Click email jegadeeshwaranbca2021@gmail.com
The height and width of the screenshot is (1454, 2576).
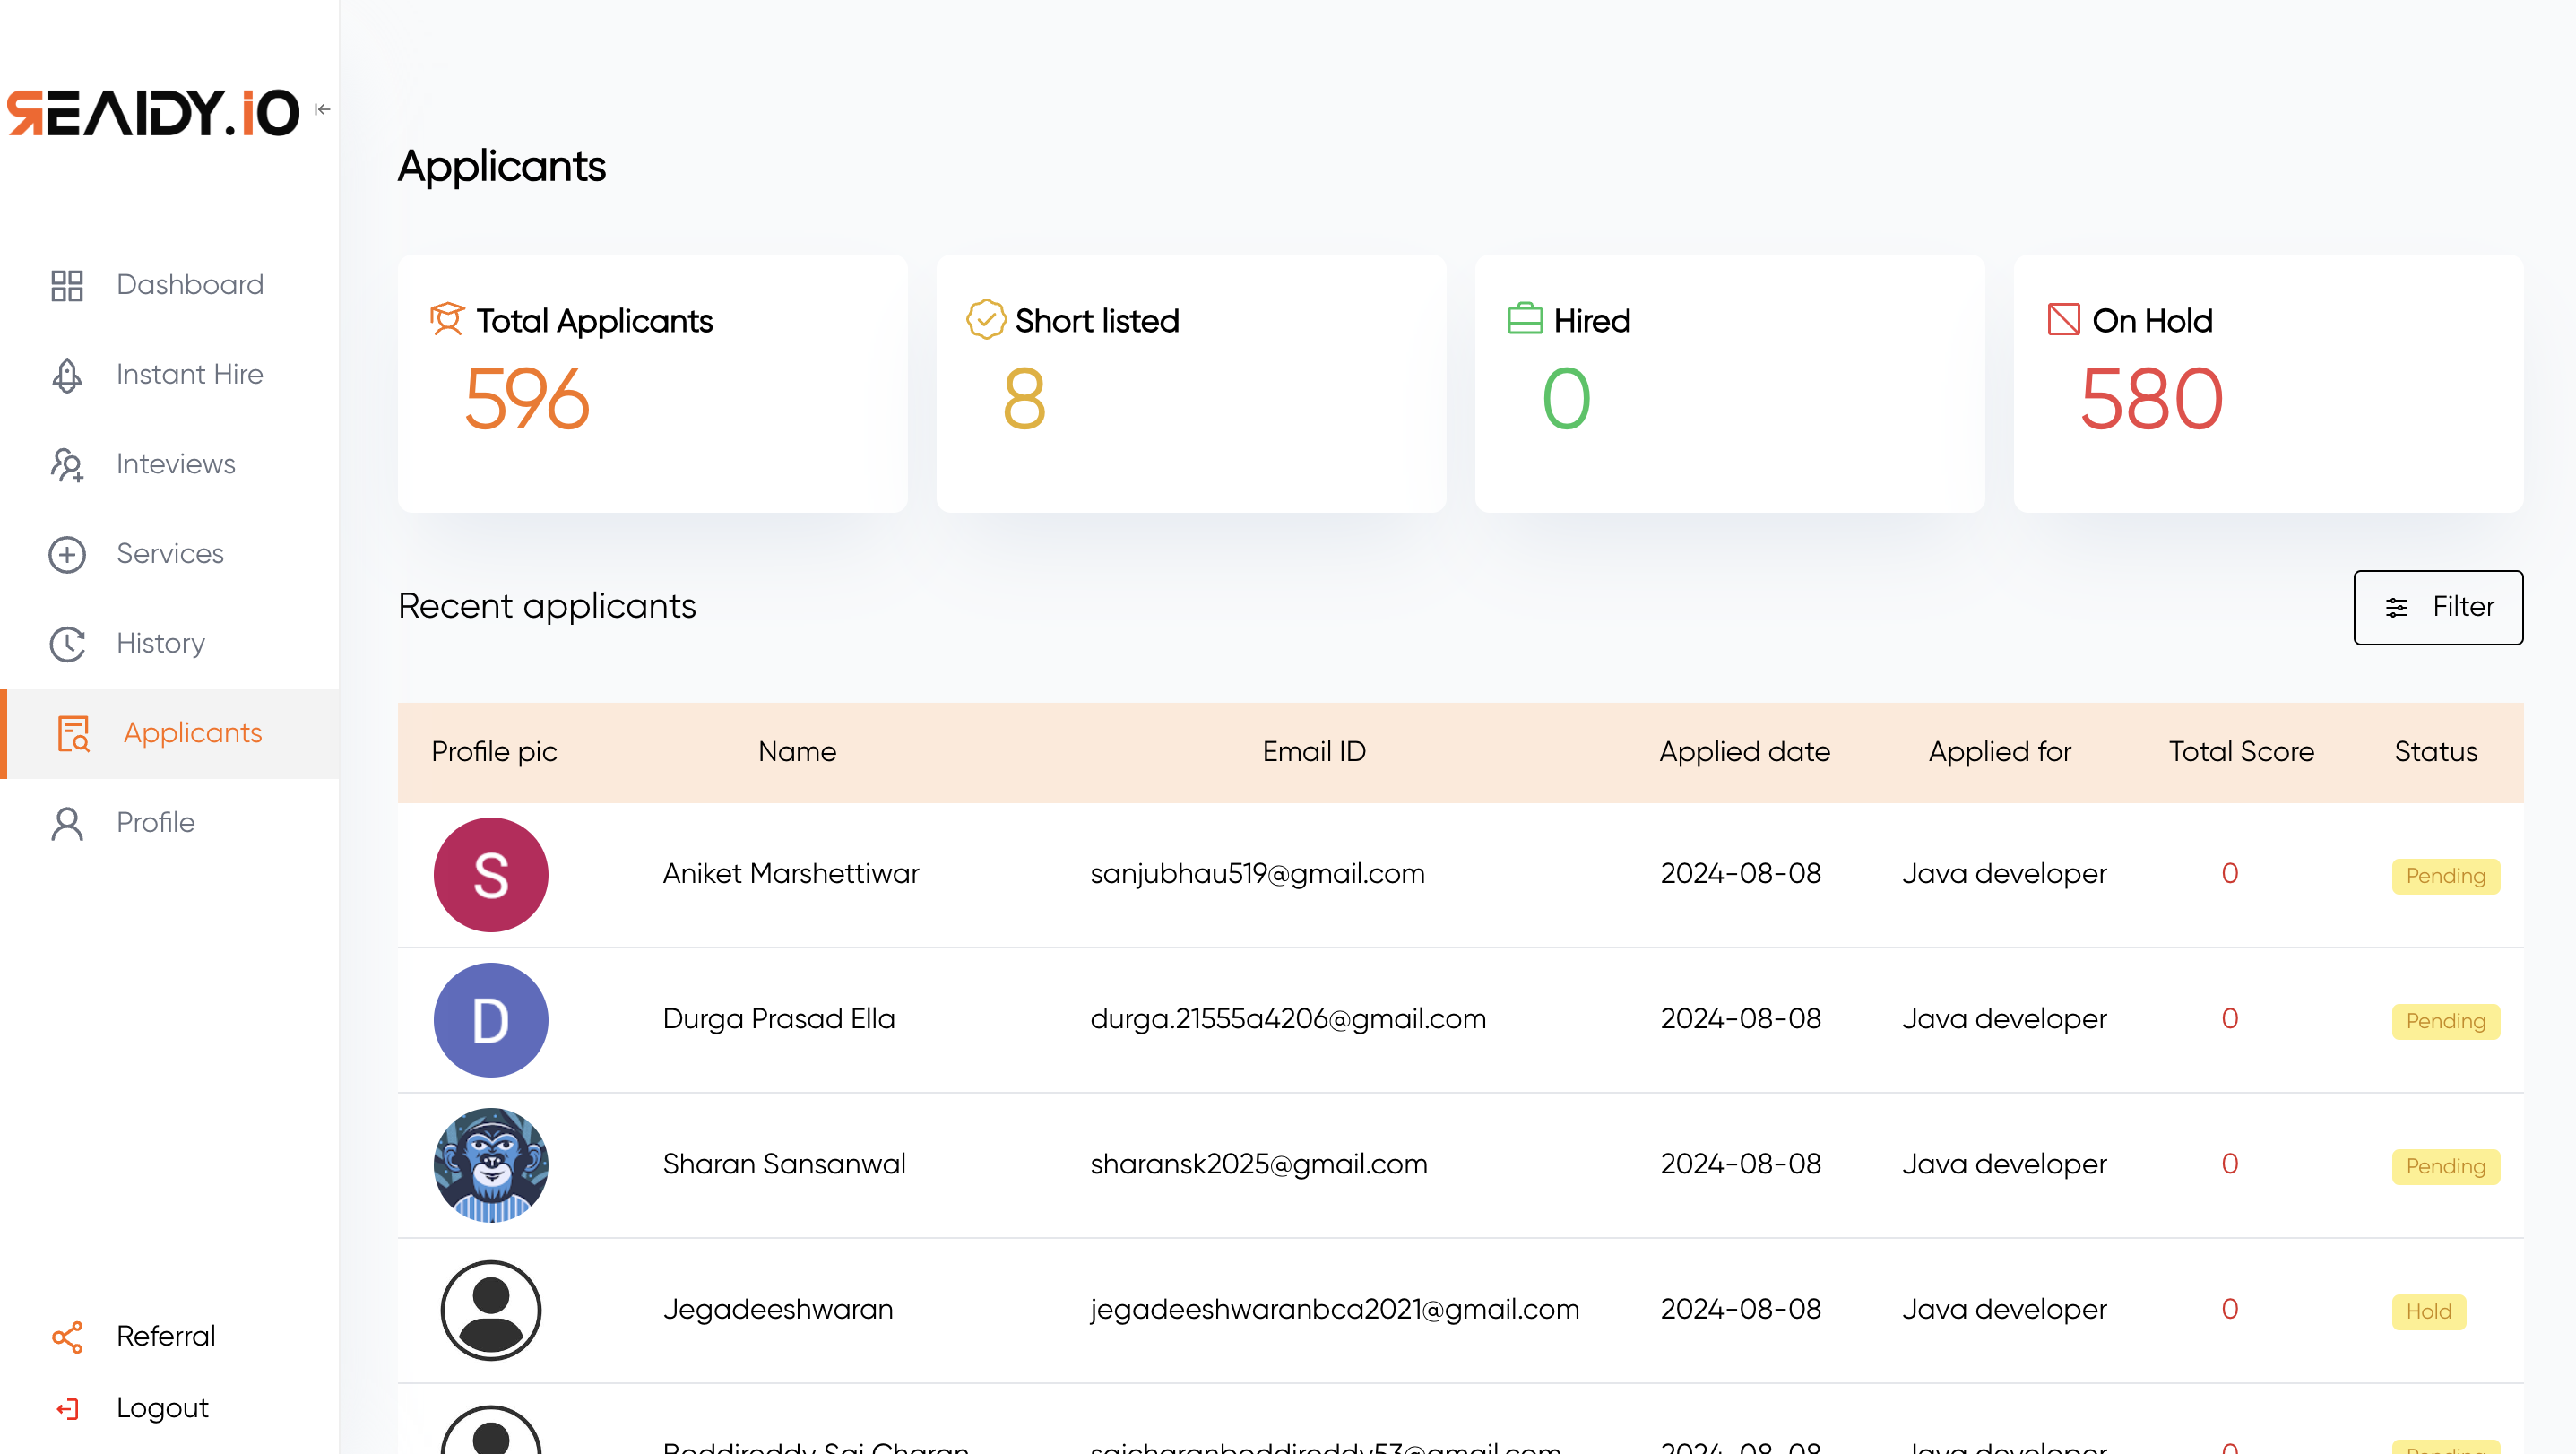tap(1334, 1309)
